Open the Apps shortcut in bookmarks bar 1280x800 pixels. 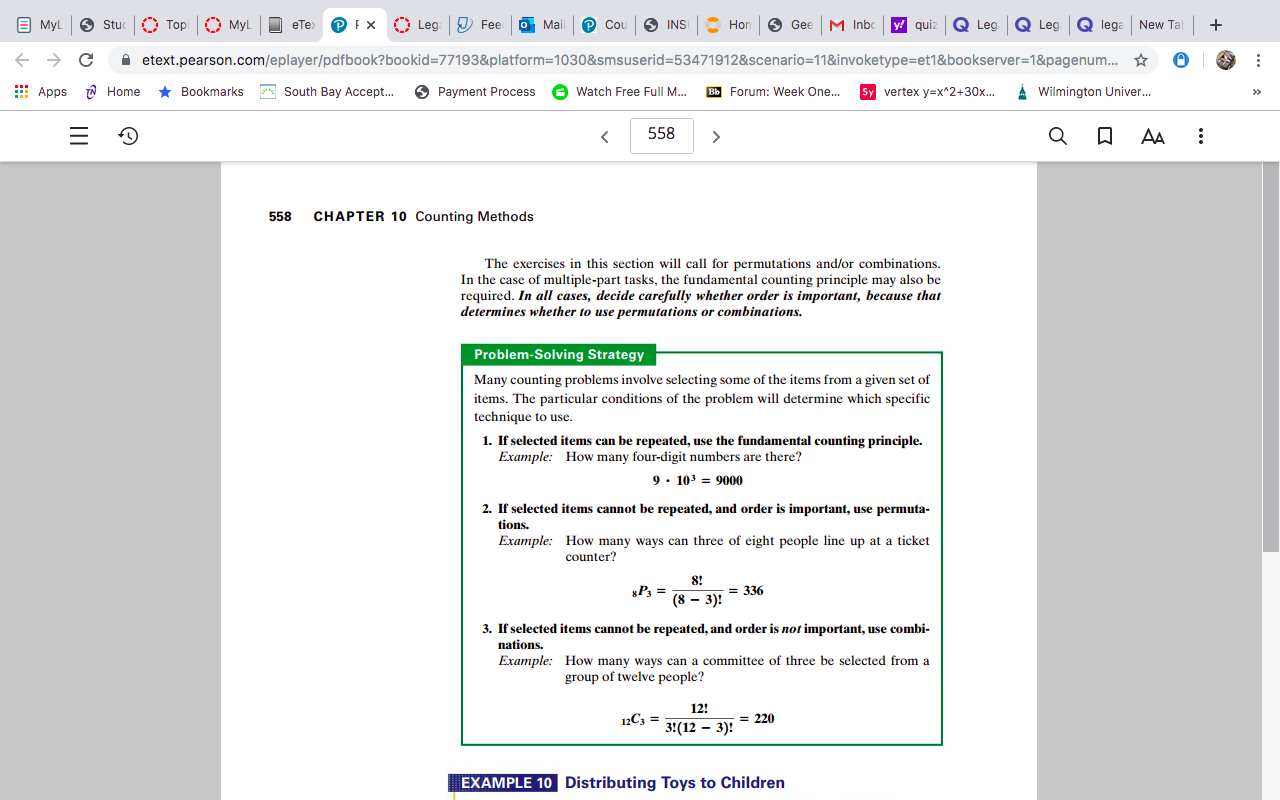pos(40,92)
